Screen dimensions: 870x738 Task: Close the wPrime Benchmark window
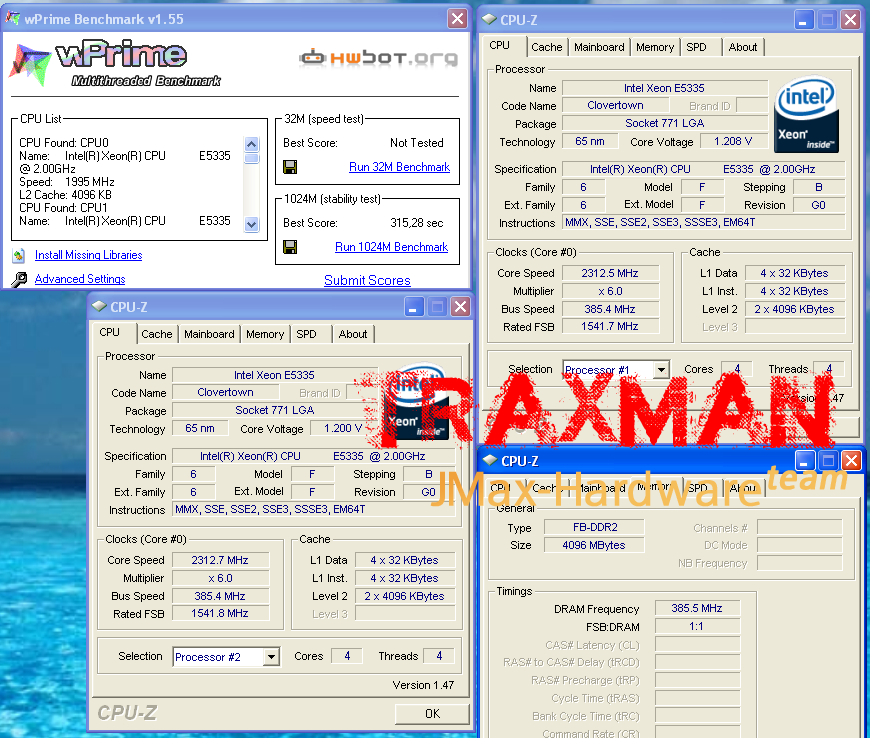pyautogui.click(x=457, y=19)
